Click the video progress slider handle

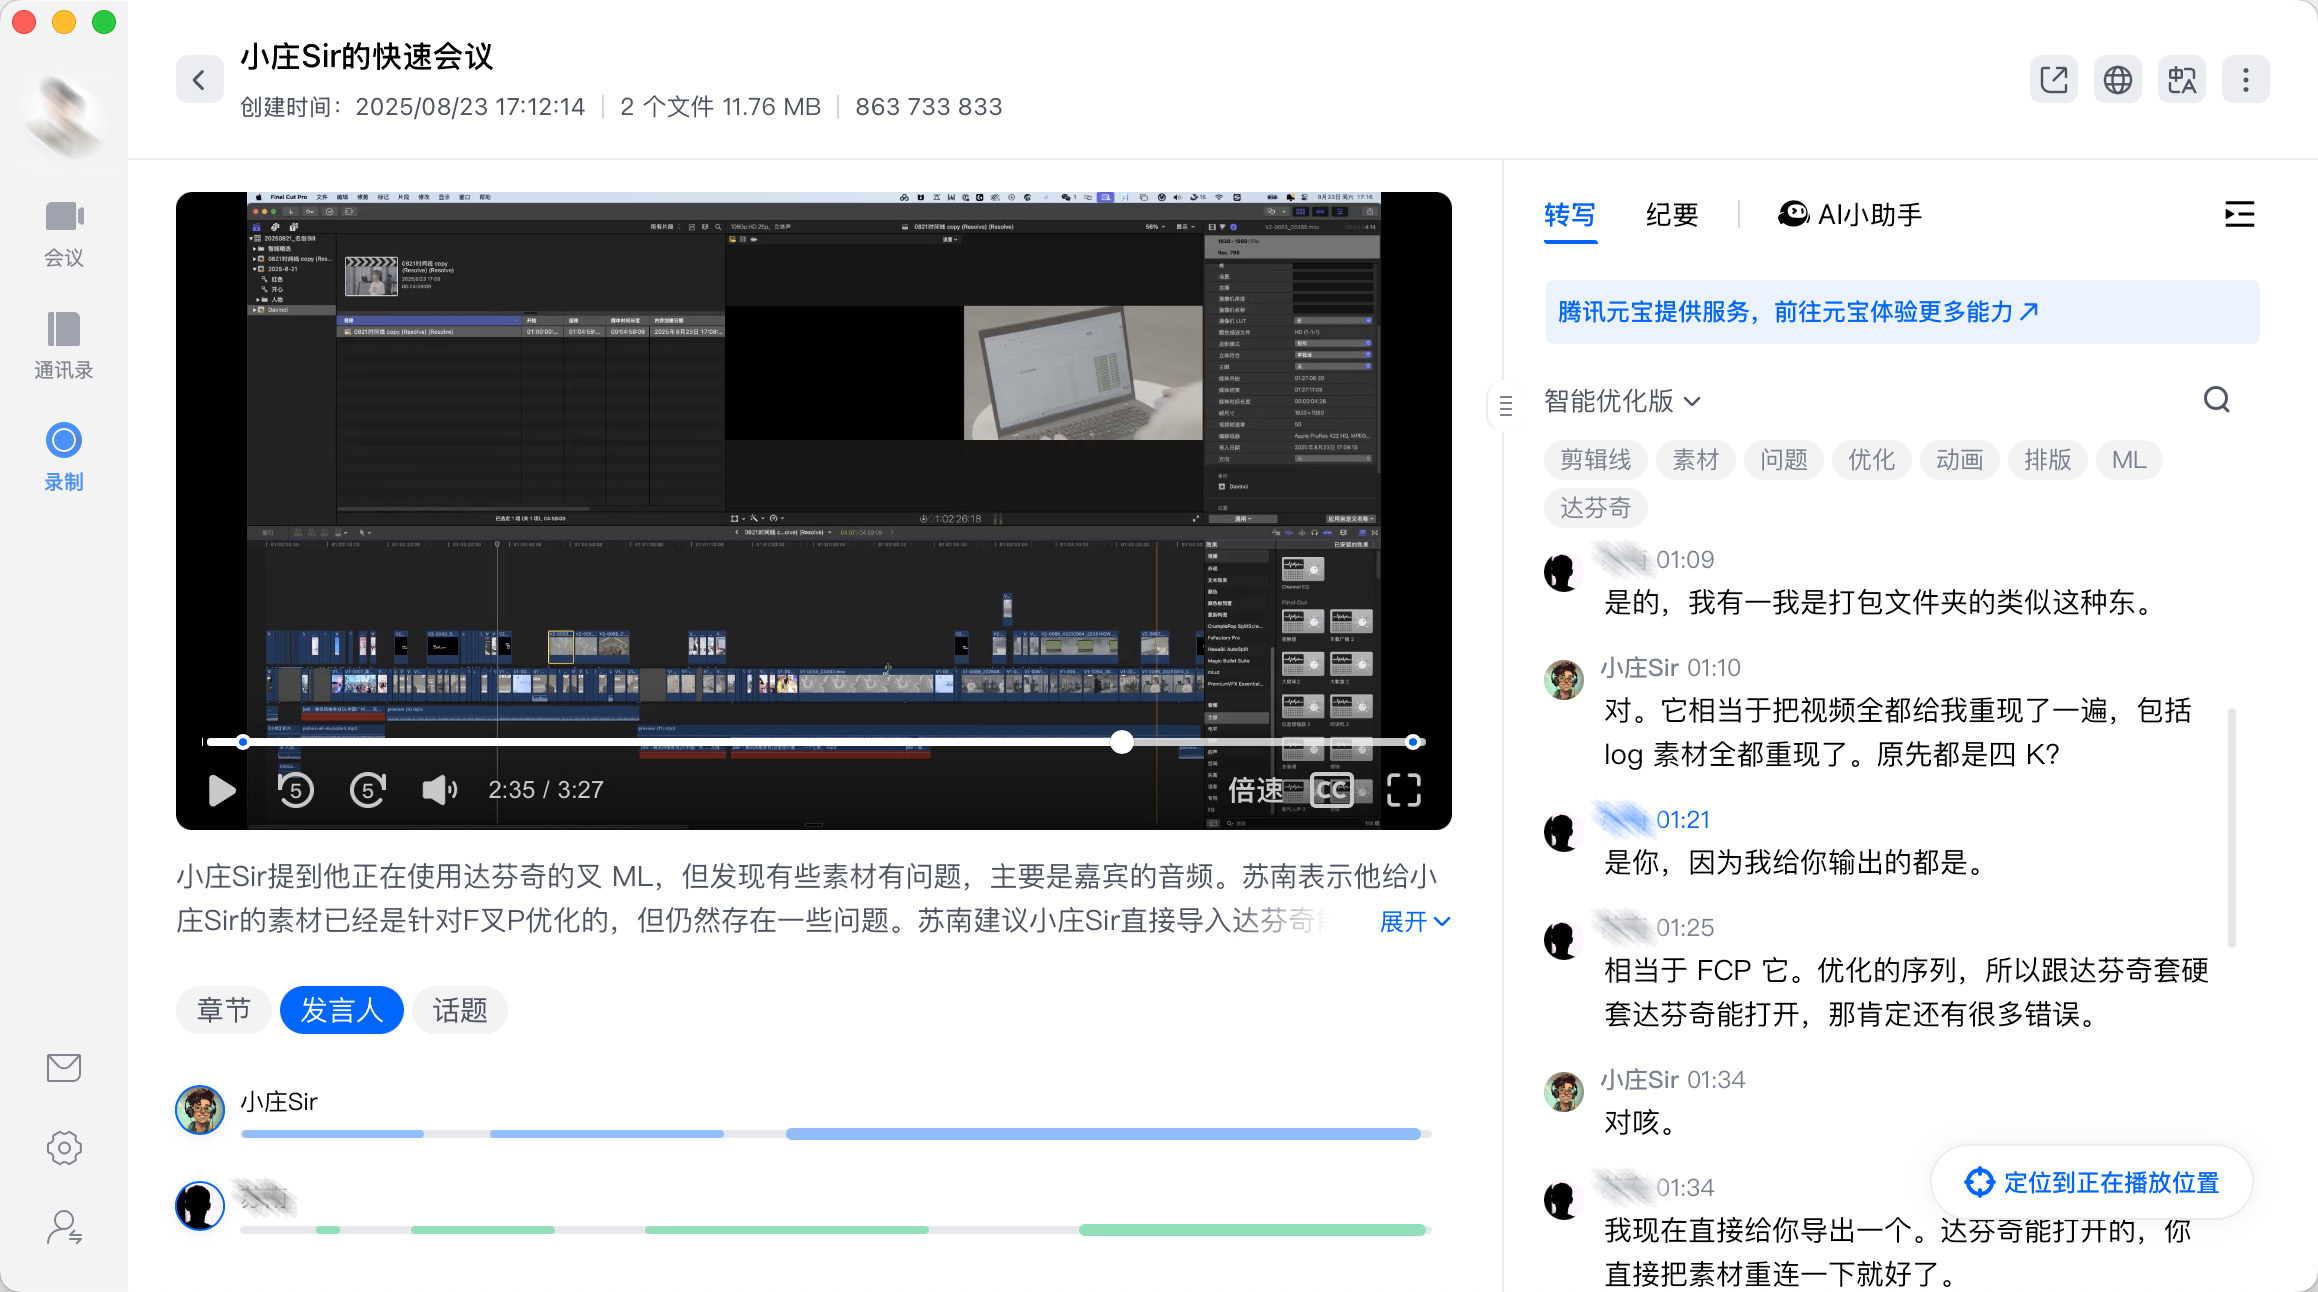[x=1122, y=742]
